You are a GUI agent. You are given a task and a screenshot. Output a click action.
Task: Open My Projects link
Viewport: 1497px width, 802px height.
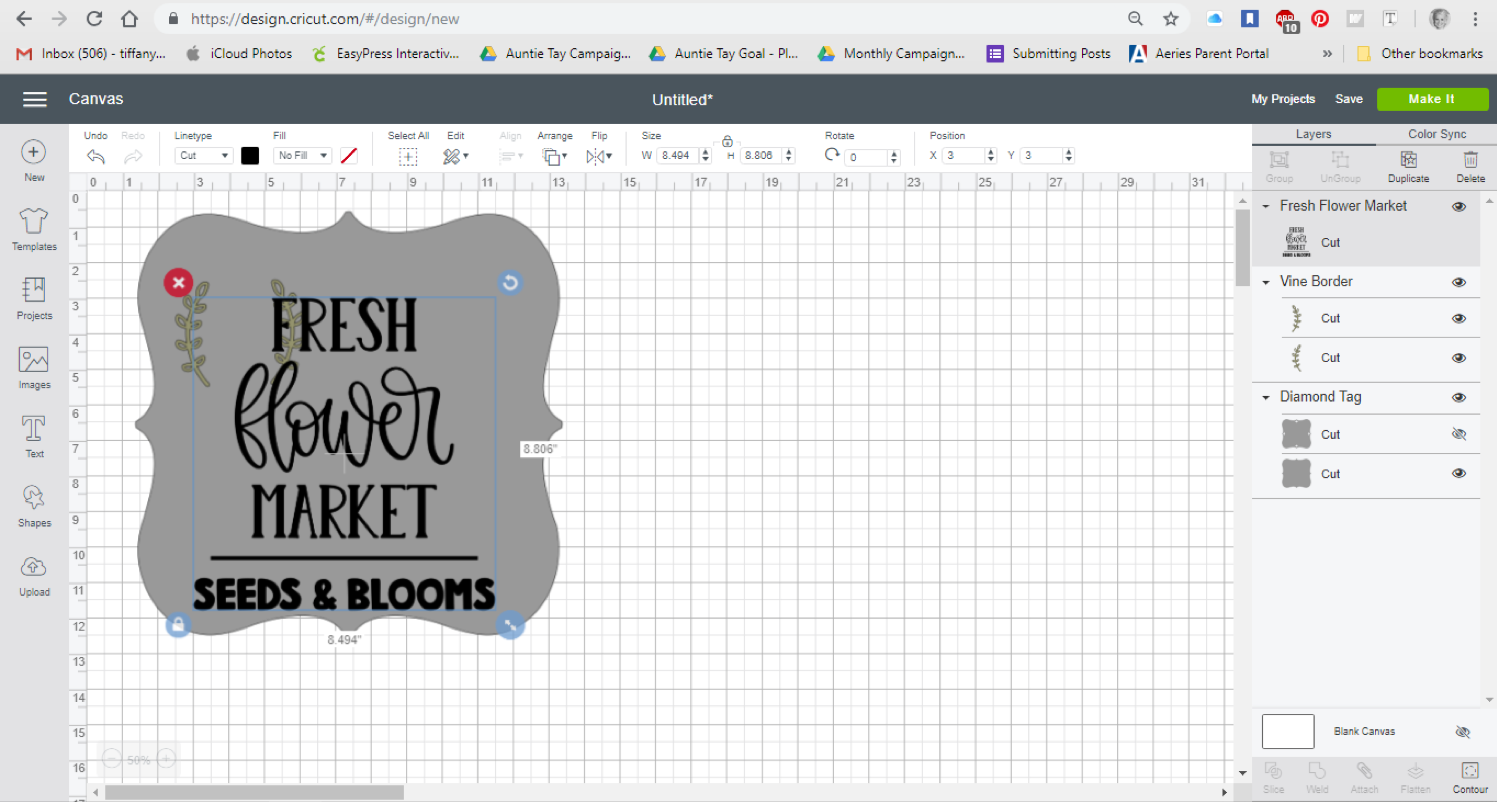coord(1283,99)
